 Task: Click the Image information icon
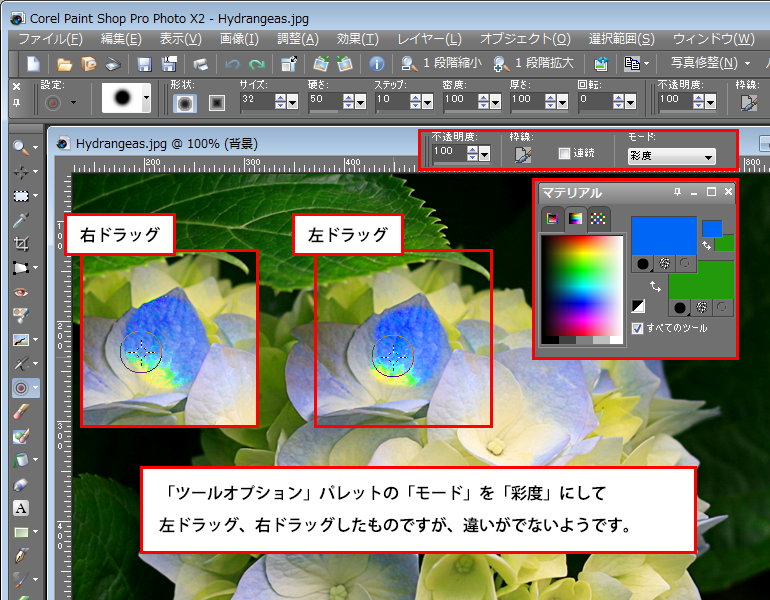(377, 64)
